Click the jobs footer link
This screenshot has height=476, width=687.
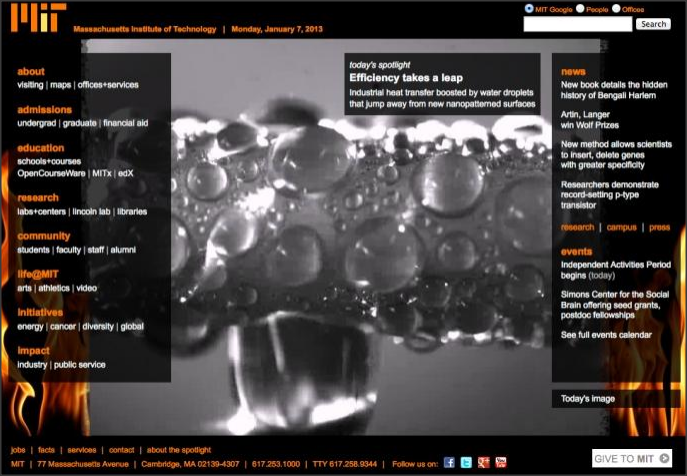[x=18, y=450]
